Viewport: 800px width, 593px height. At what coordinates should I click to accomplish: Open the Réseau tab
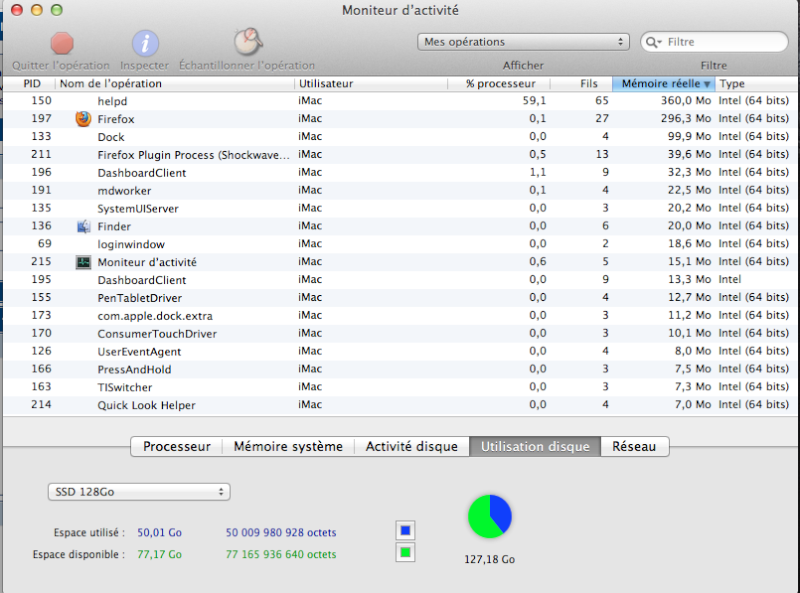(634, 447)
